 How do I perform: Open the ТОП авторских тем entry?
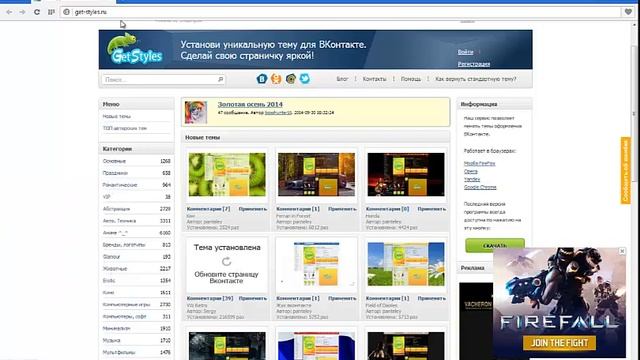(124, 128)
